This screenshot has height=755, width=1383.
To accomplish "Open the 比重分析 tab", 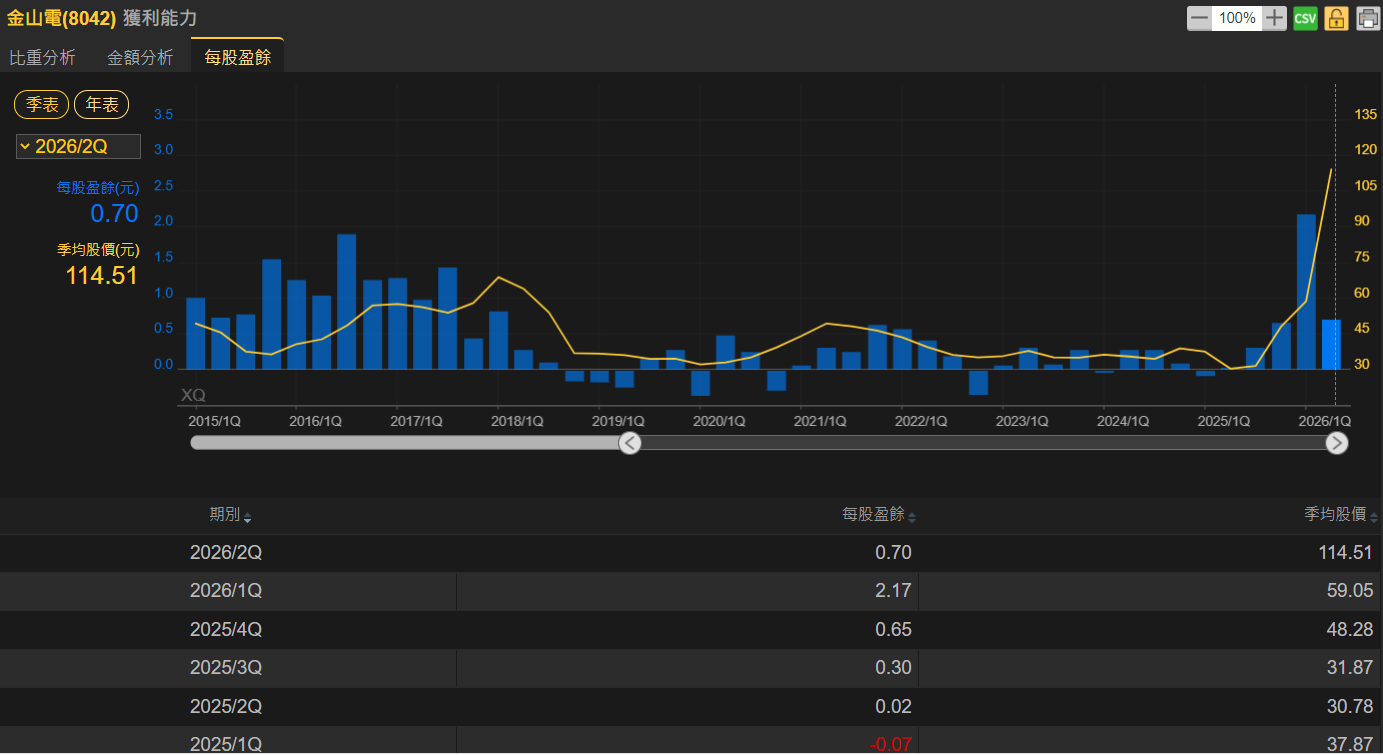I will click(x=42, y=57).
